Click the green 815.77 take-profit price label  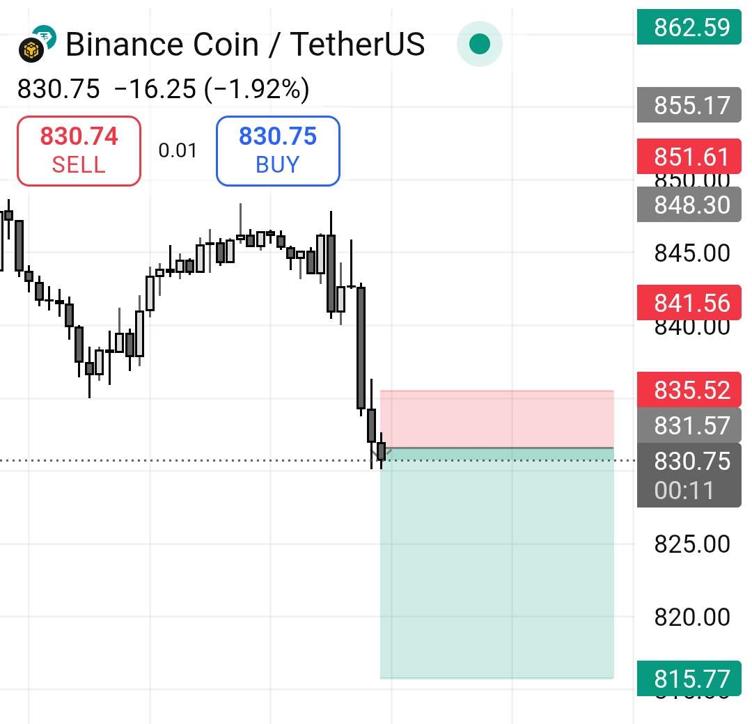(691, 679)
